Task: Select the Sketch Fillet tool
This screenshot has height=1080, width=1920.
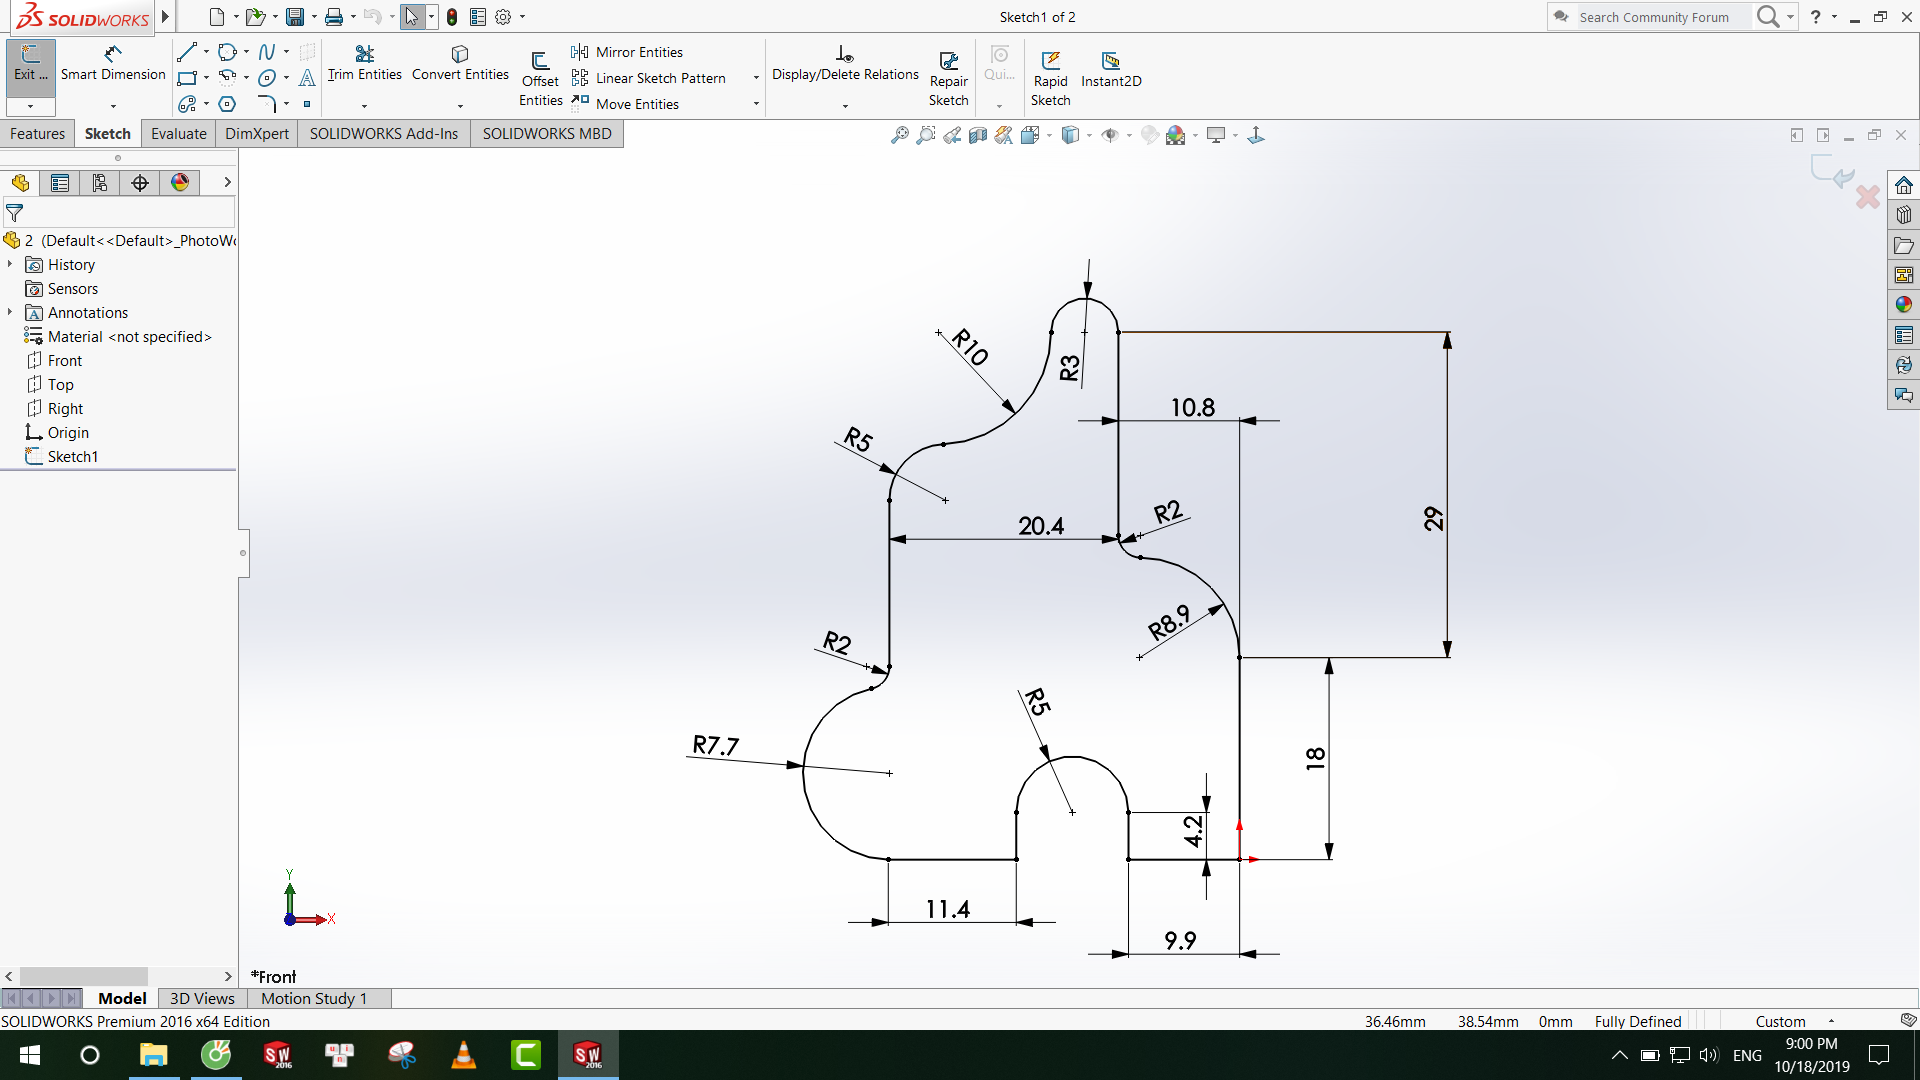Action: pyautogui.click(x=267, y=104)
